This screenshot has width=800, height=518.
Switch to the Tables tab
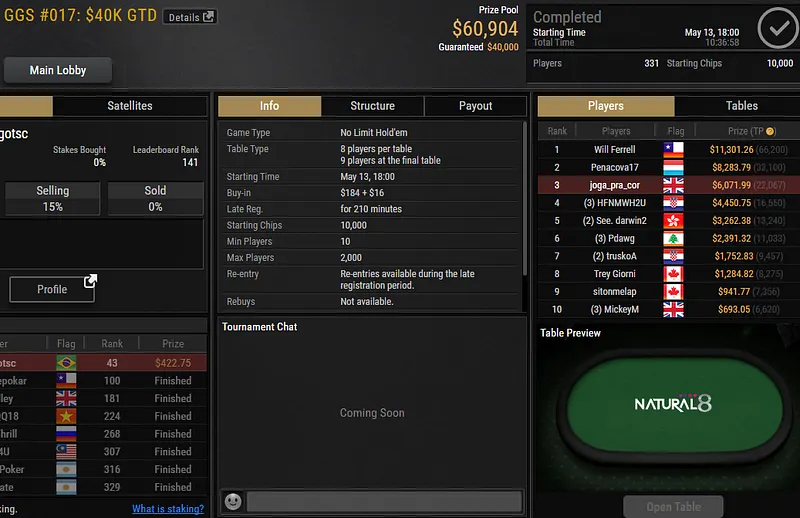point(742,106)
